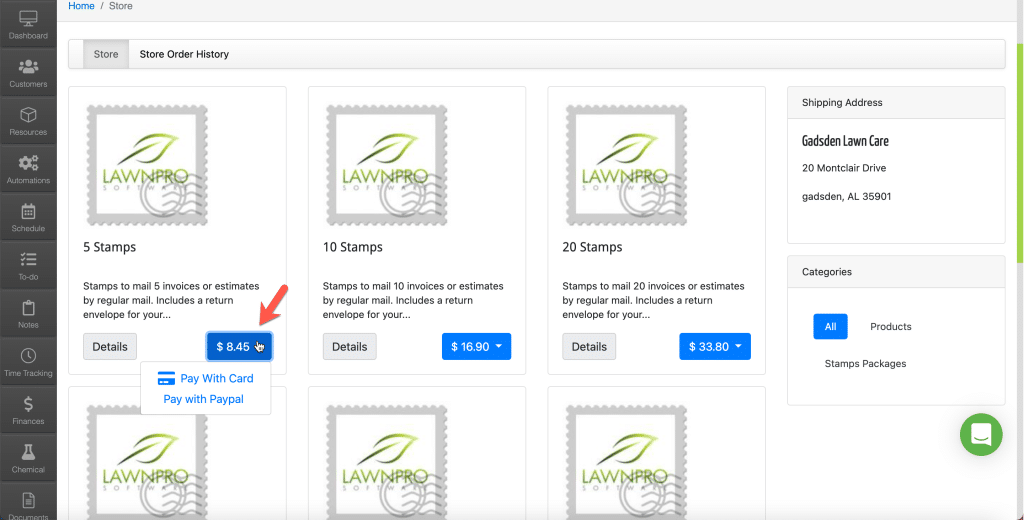Click the 5 Stamps product image
Viewport: 1024px width, 520px height.
point(148,165)
